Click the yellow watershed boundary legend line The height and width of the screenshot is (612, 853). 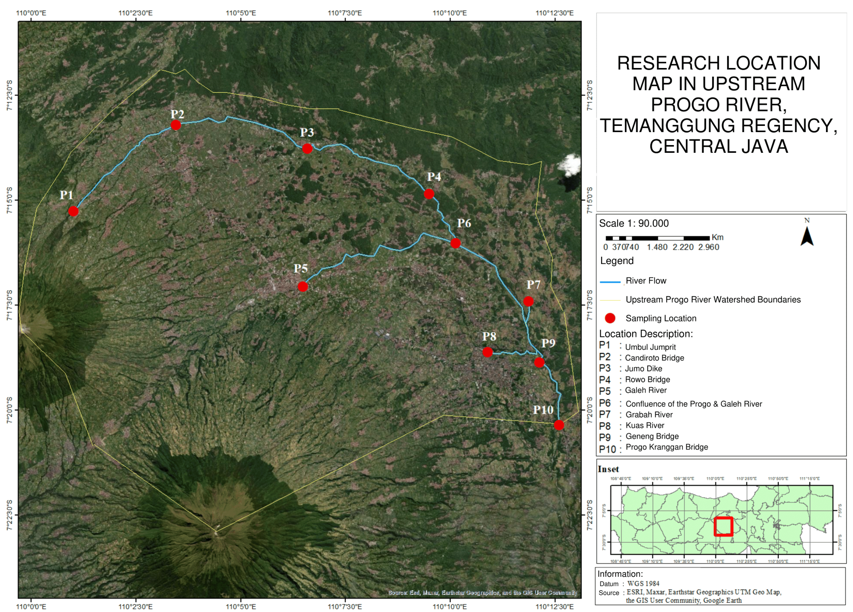click(610, 300)
